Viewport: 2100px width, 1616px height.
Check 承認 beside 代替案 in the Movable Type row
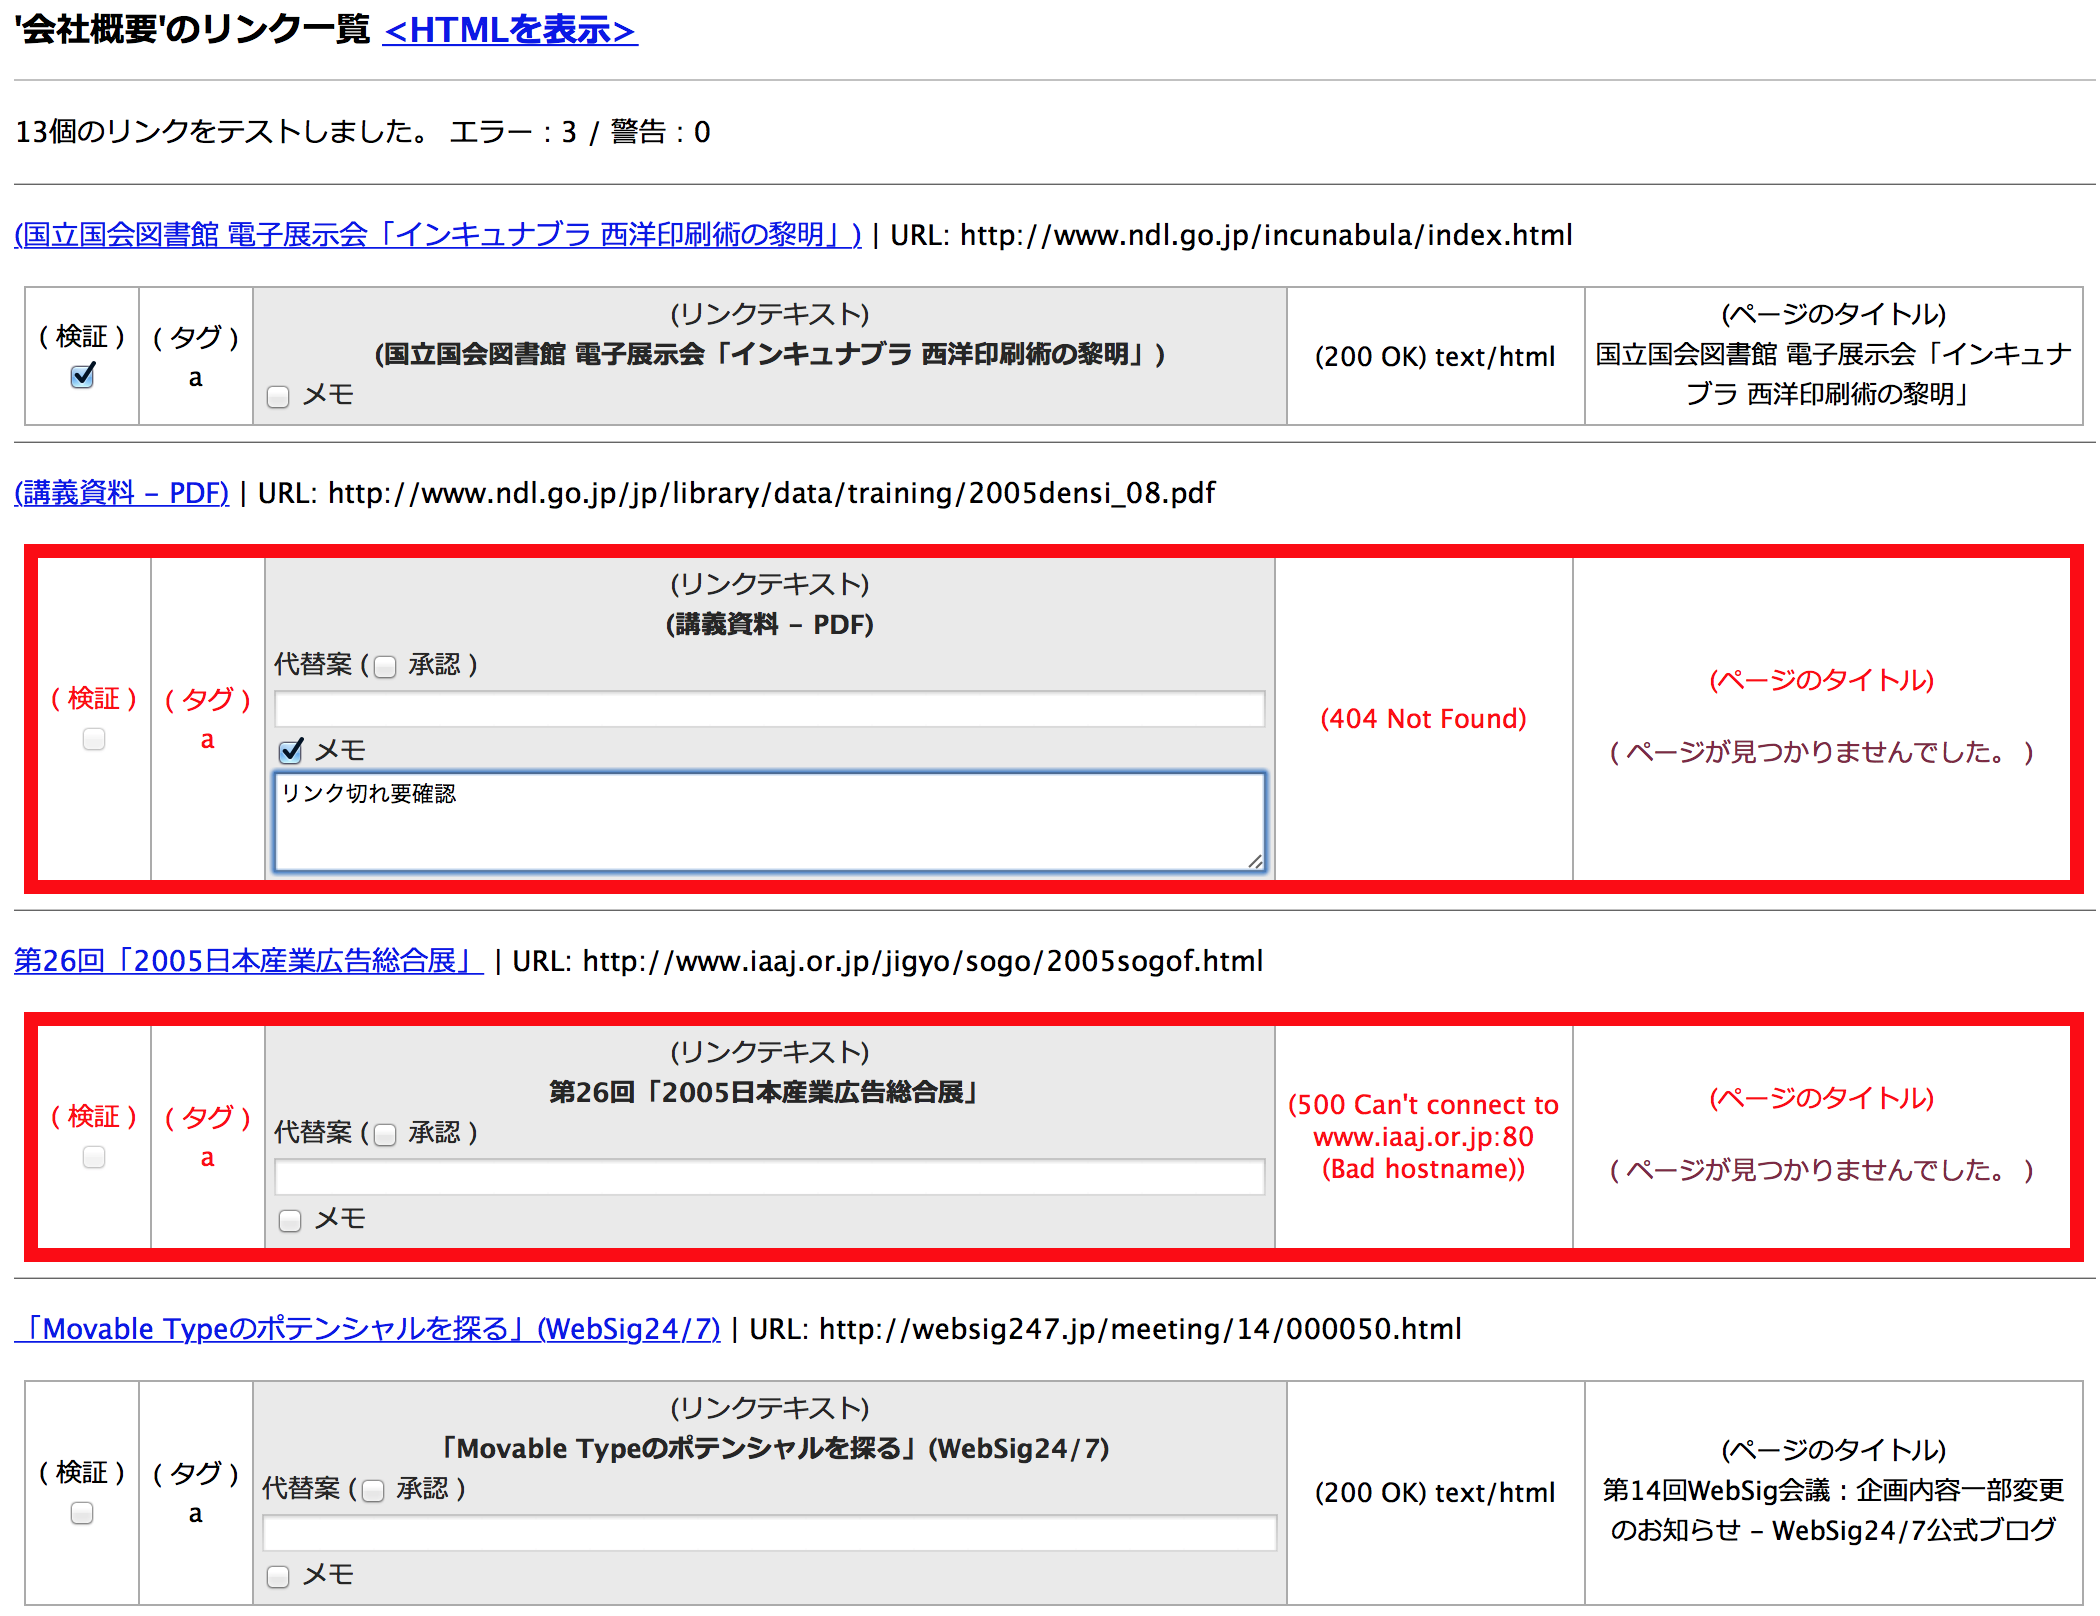pyautogui.click(x=371, y=1491)
